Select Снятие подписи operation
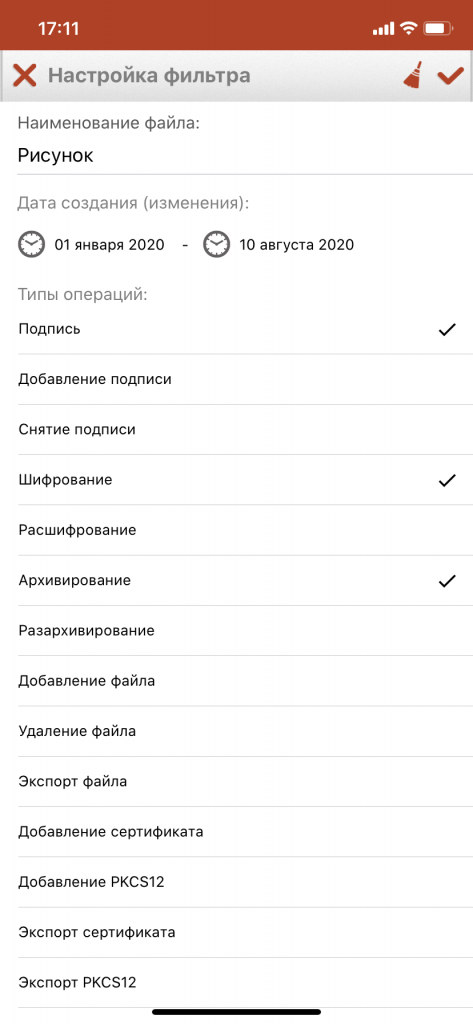The image size is (473, 1024). coord(236,430)
